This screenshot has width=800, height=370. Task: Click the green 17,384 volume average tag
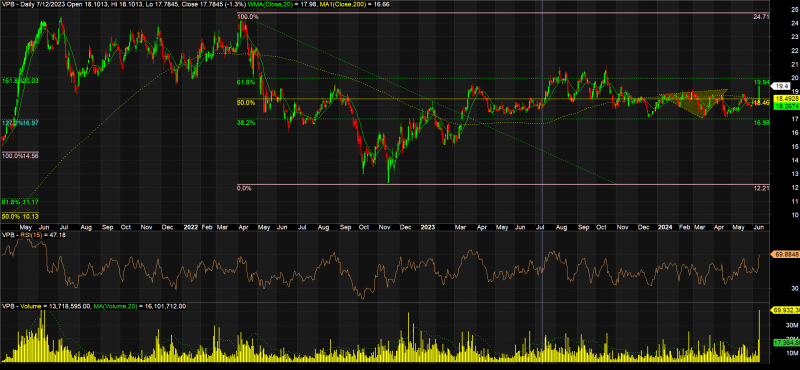point(787,342)
